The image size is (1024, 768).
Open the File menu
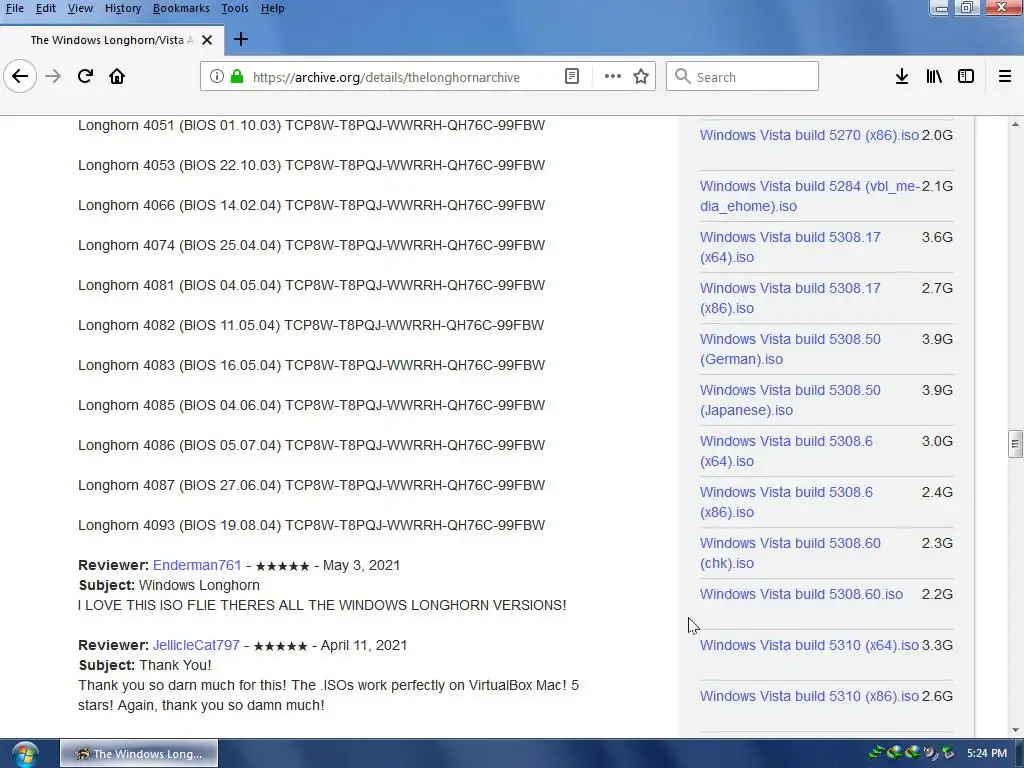[14, 8]
